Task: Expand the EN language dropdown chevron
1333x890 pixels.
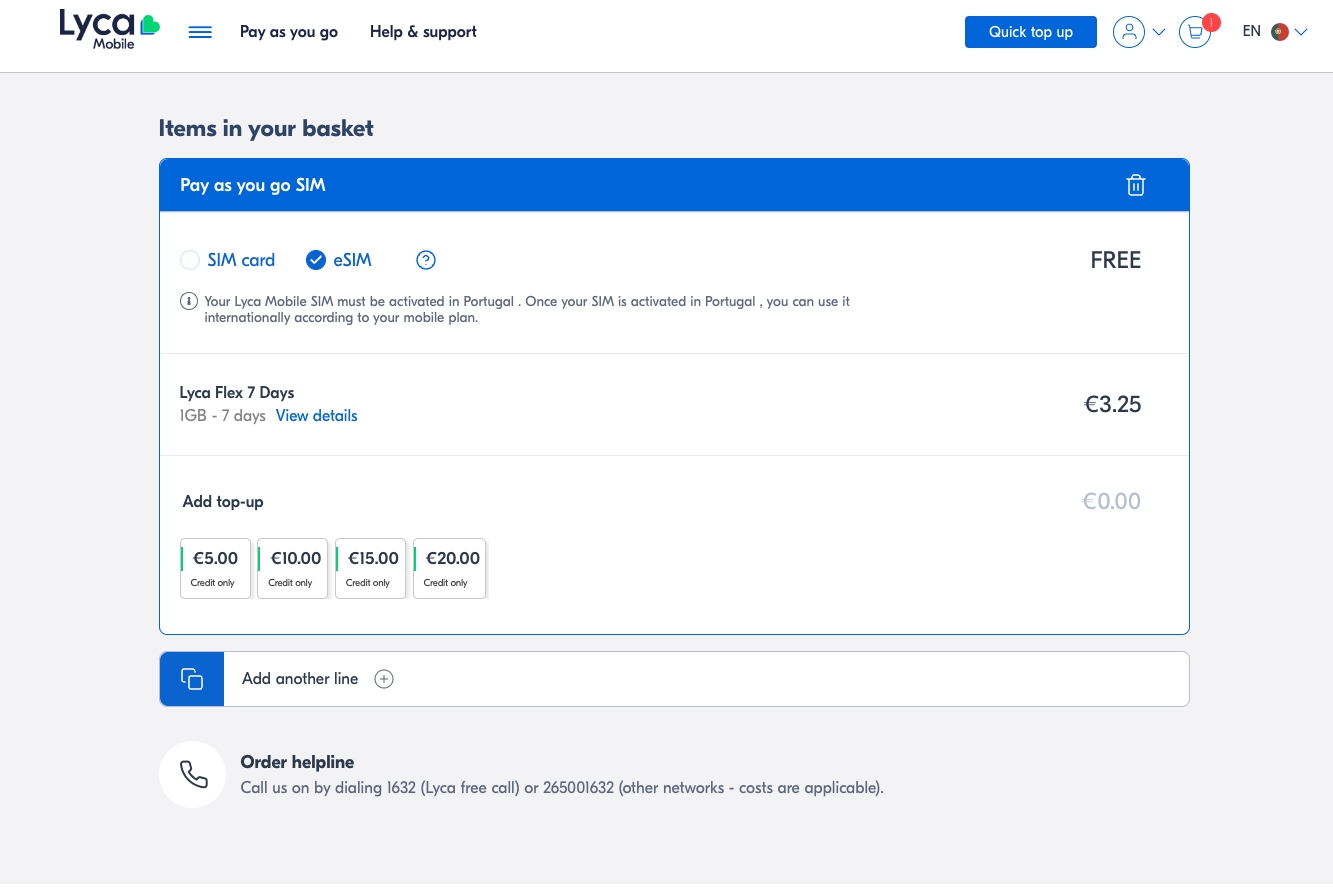Action: pos(1301,32)
